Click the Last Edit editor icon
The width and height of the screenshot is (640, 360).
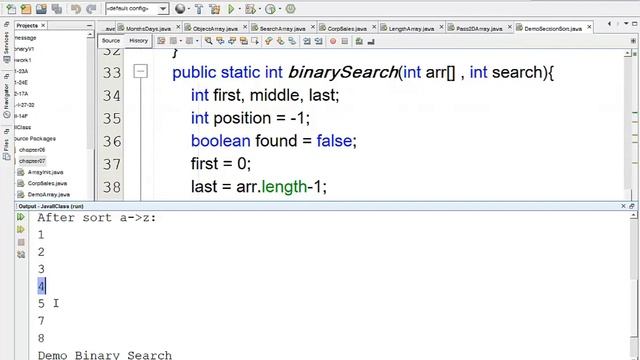(161, 41)
